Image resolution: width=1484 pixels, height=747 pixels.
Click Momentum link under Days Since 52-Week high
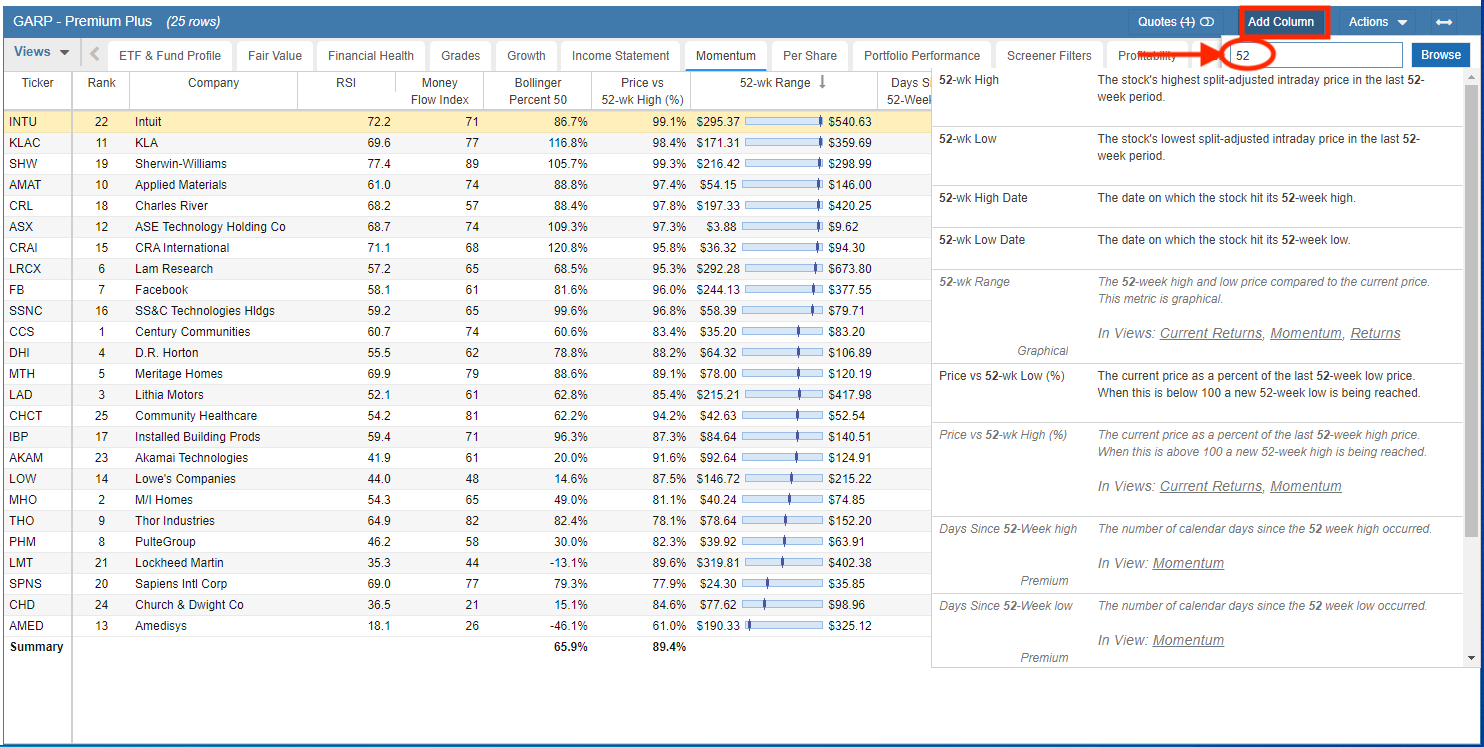point(1188,563)
